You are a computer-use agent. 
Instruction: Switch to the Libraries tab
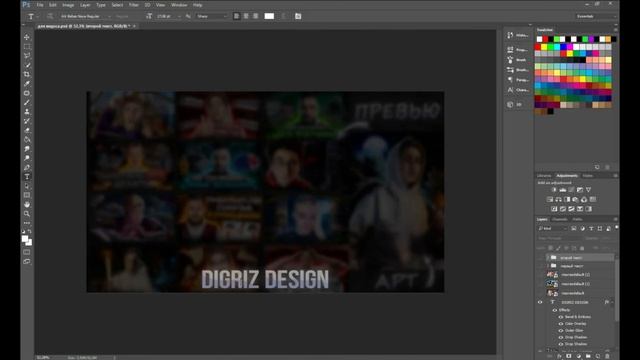click(544, 176)
